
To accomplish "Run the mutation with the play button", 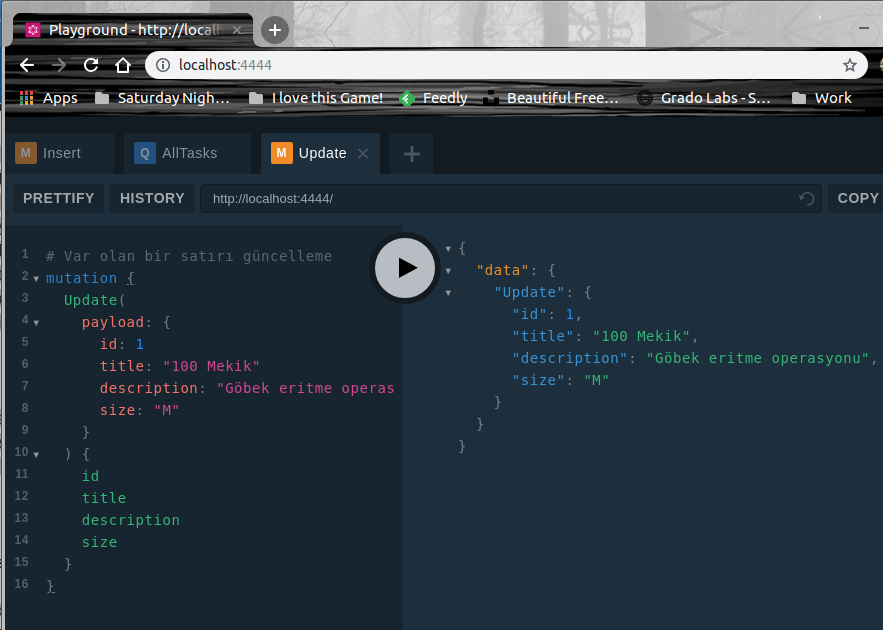I will [405, 267].
